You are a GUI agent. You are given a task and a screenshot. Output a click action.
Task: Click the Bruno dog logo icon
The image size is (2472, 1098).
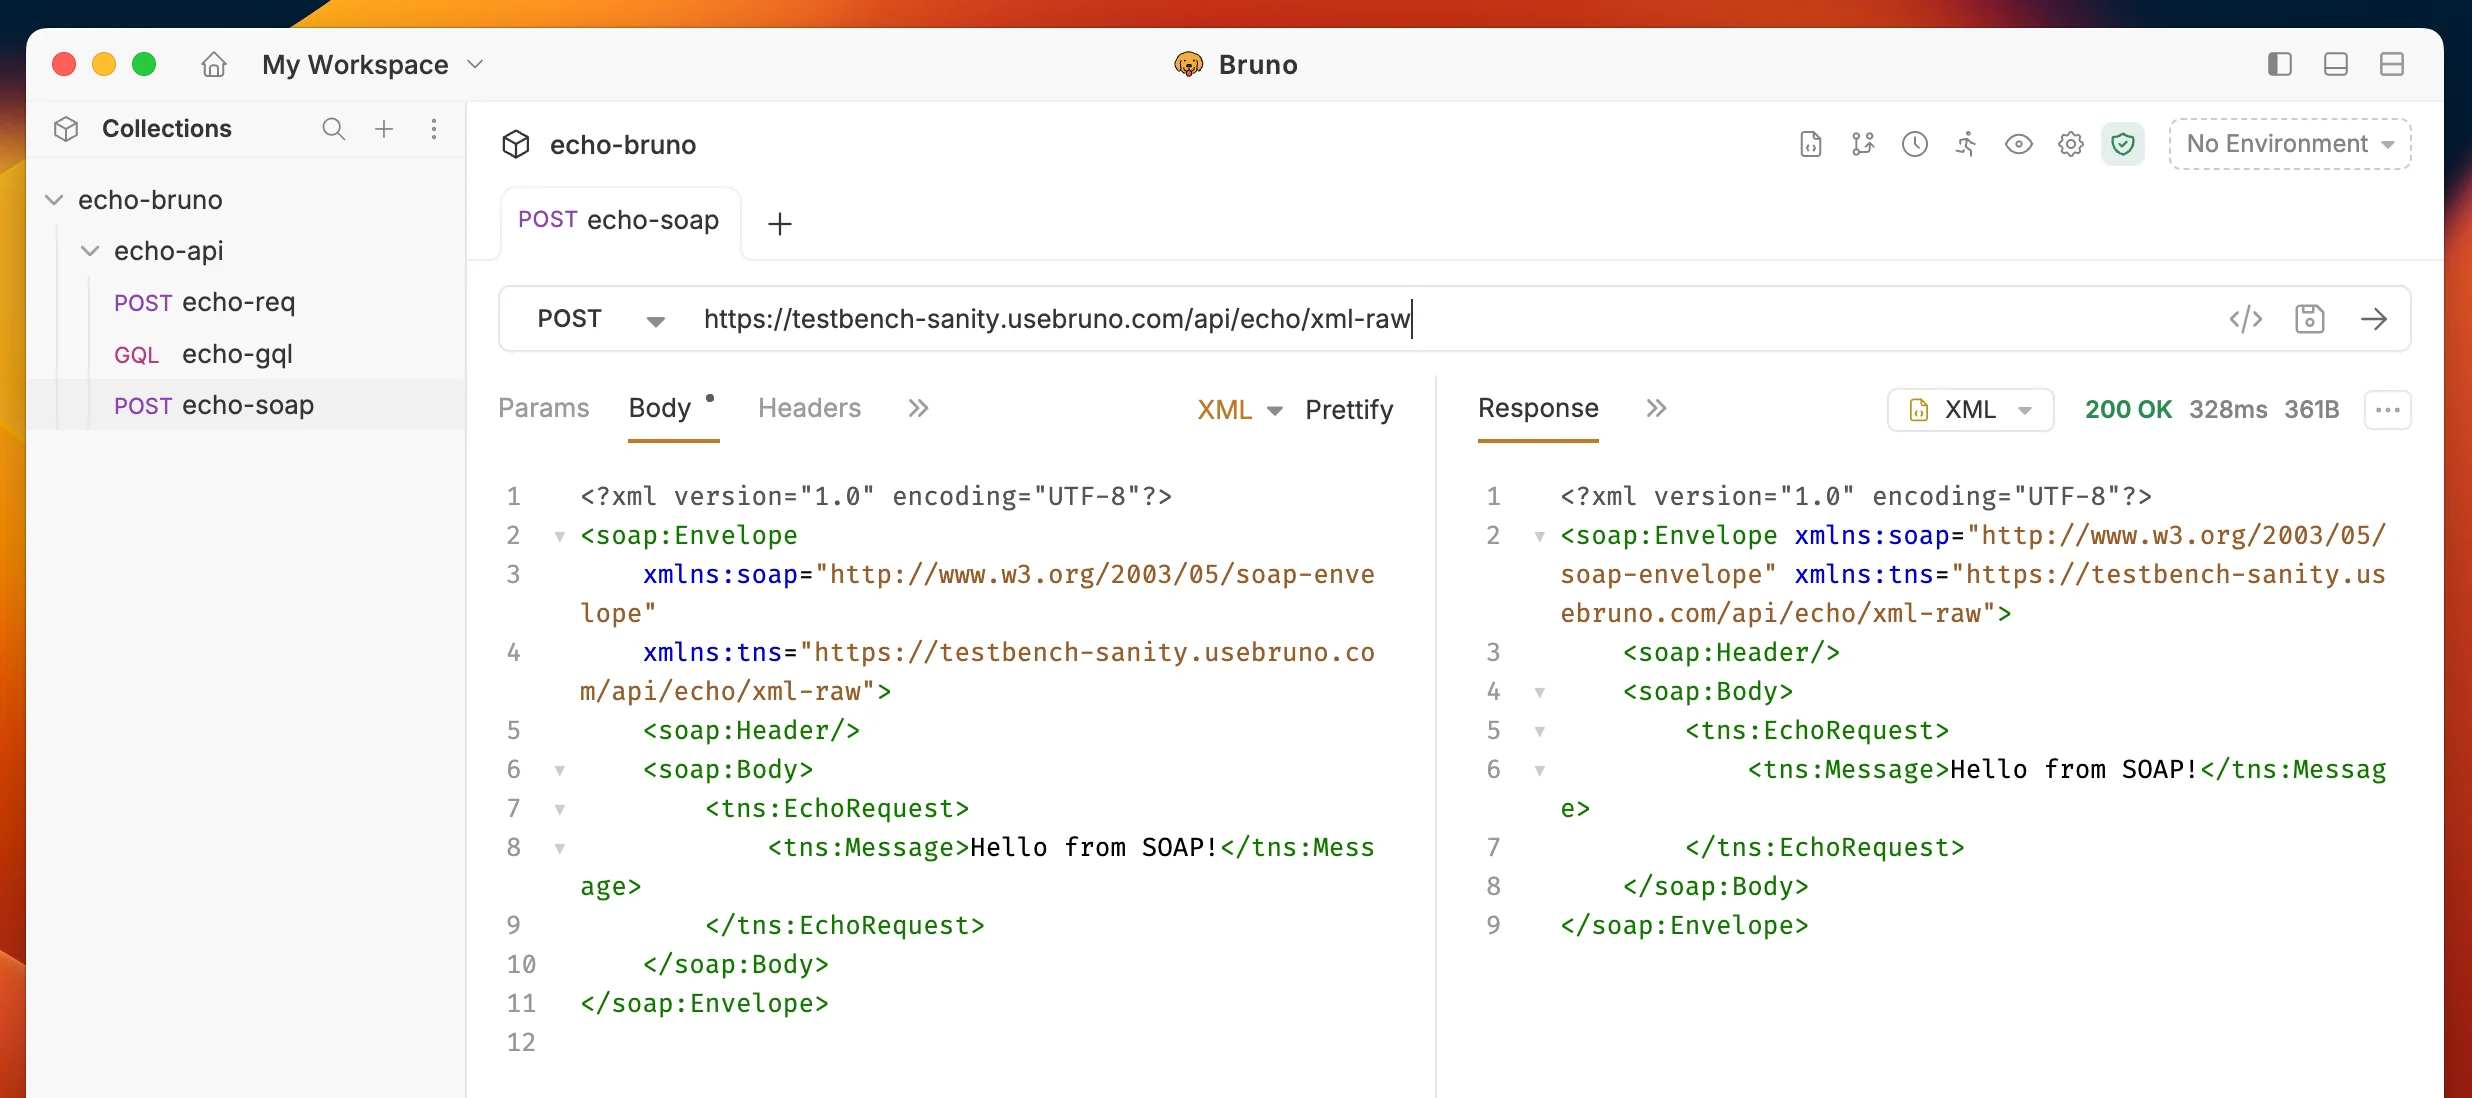click(1189, 65)
